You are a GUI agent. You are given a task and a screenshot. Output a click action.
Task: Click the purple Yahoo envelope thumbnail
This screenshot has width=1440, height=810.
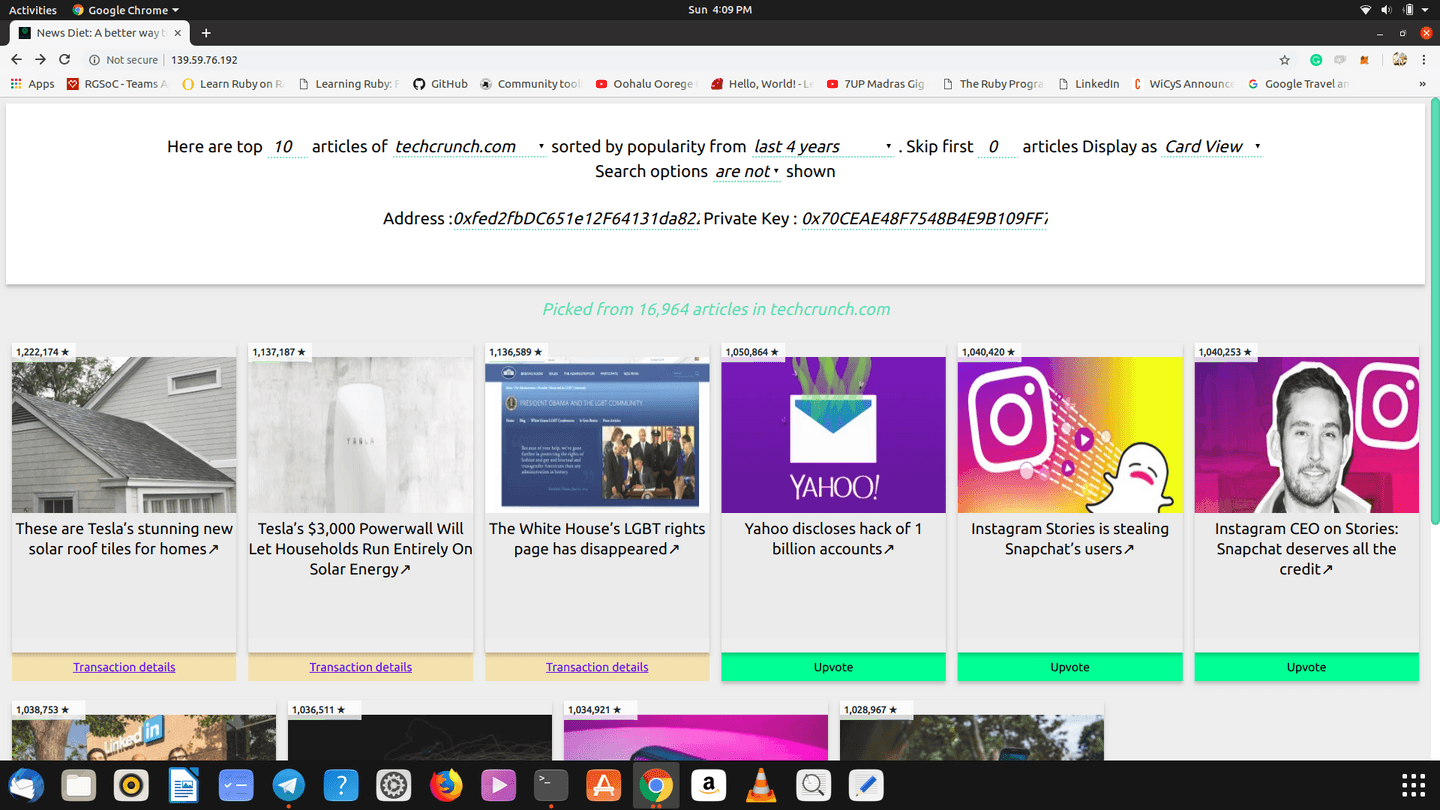pyautogui.click(x=833, y=435)
